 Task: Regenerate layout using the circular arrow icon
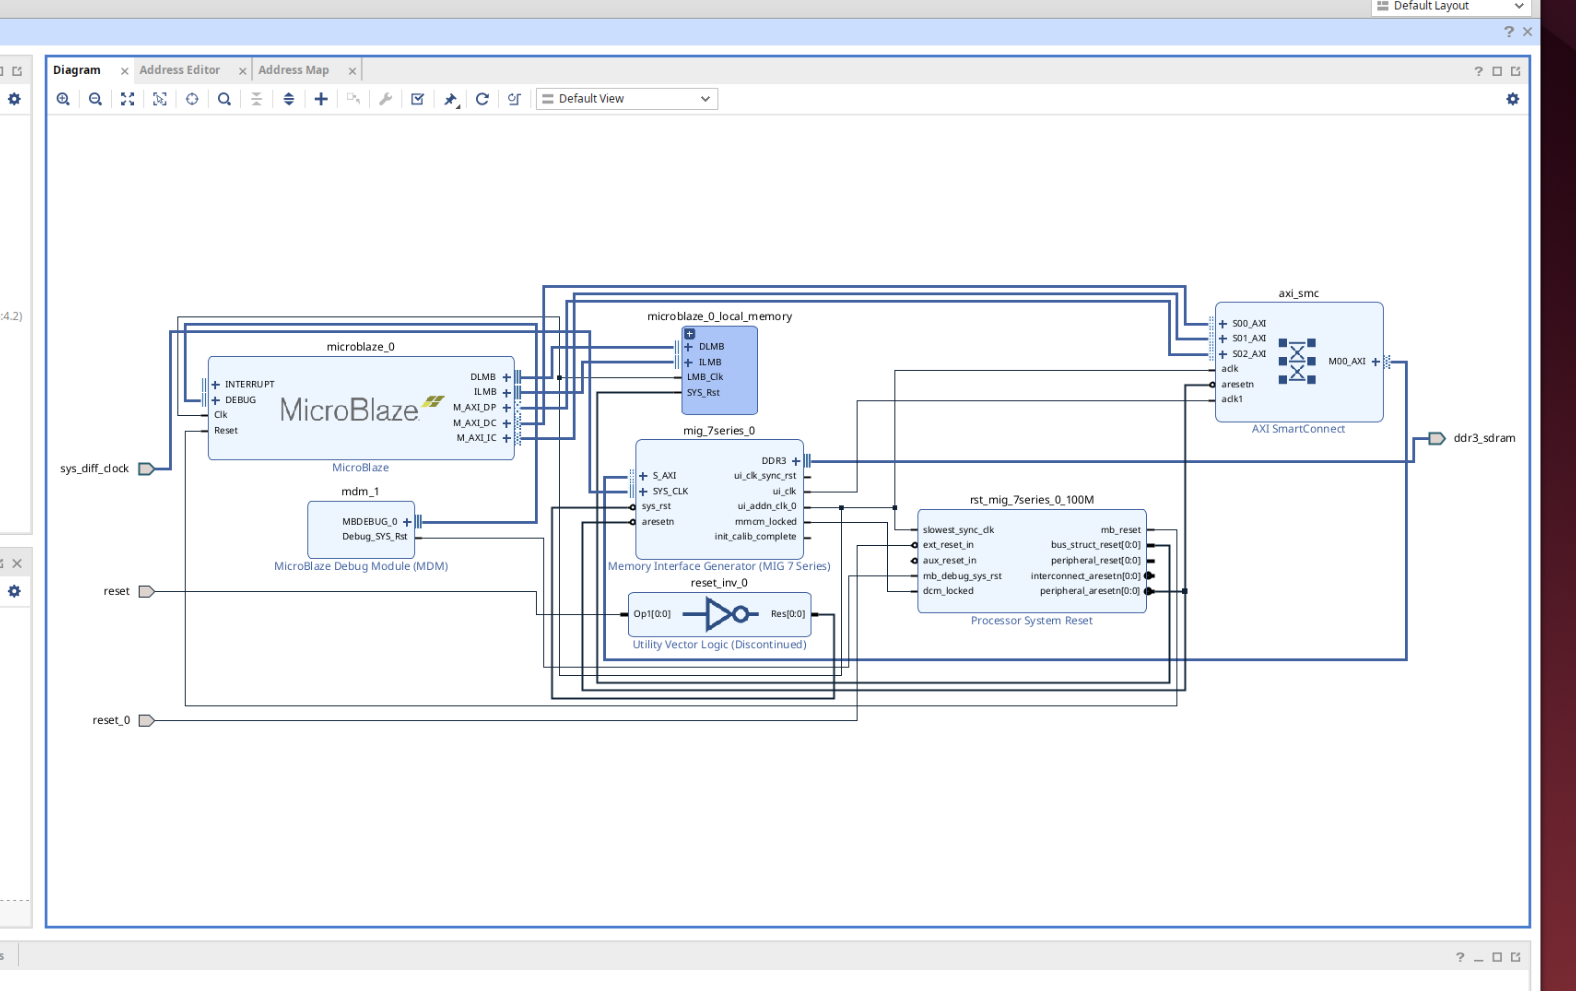482,99
